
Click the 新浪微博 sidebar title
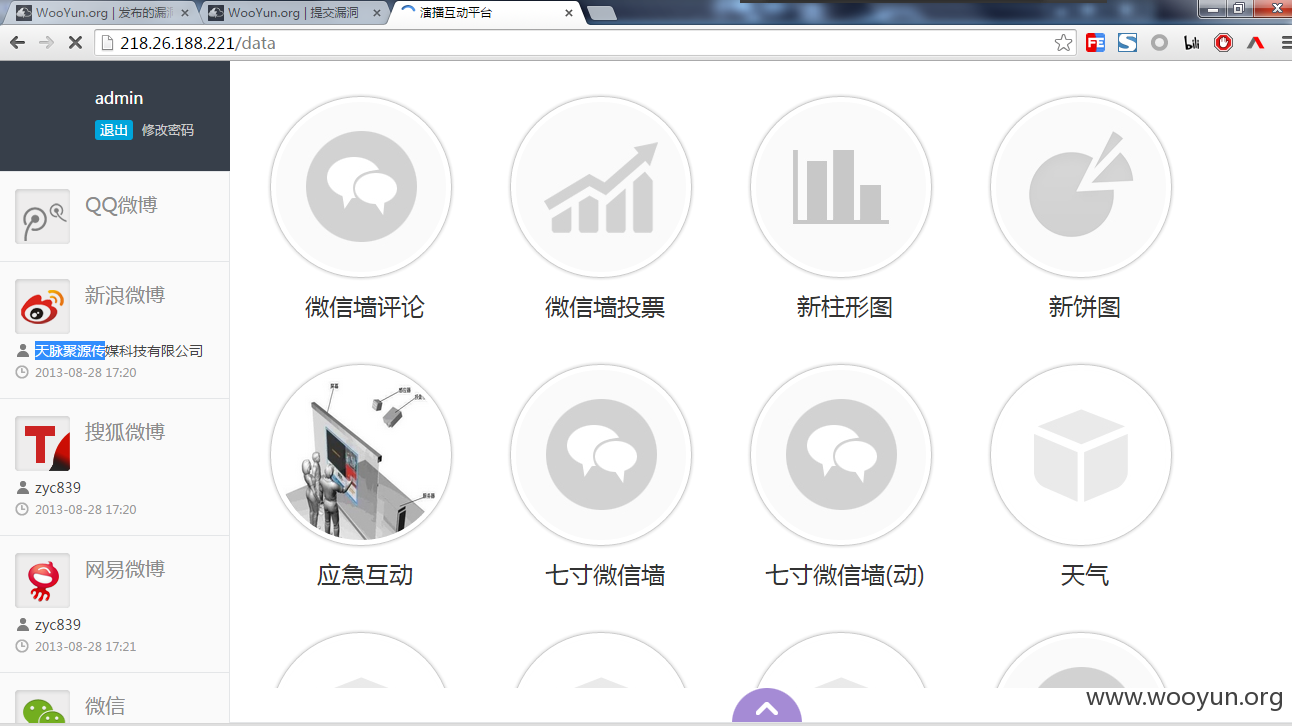coord(125,295)
